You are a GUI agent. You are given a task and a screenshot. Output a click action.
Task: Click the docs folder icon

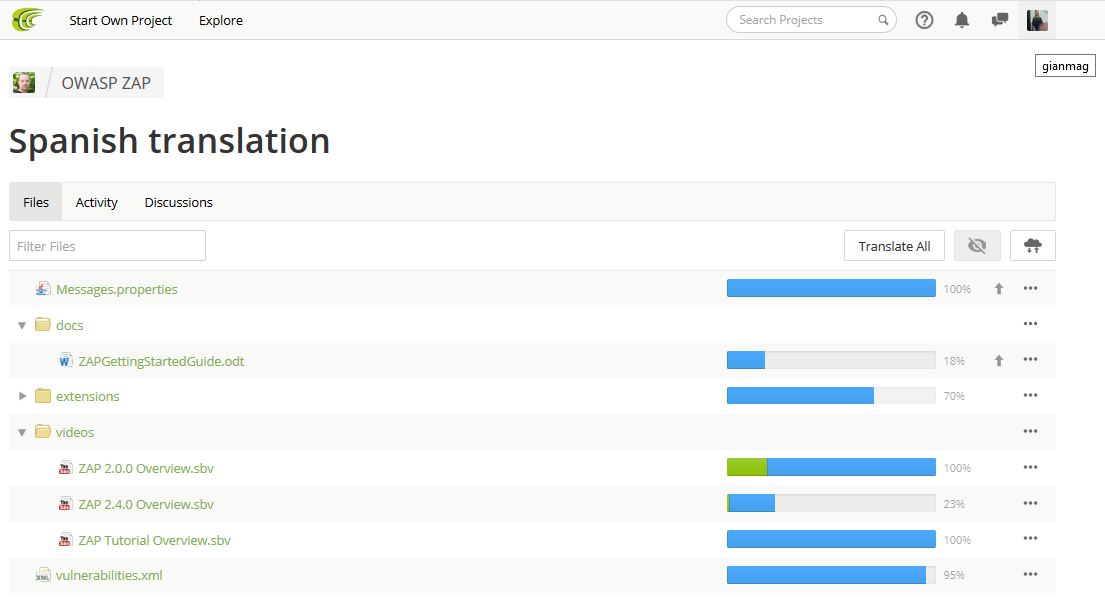tap(43, 324)
